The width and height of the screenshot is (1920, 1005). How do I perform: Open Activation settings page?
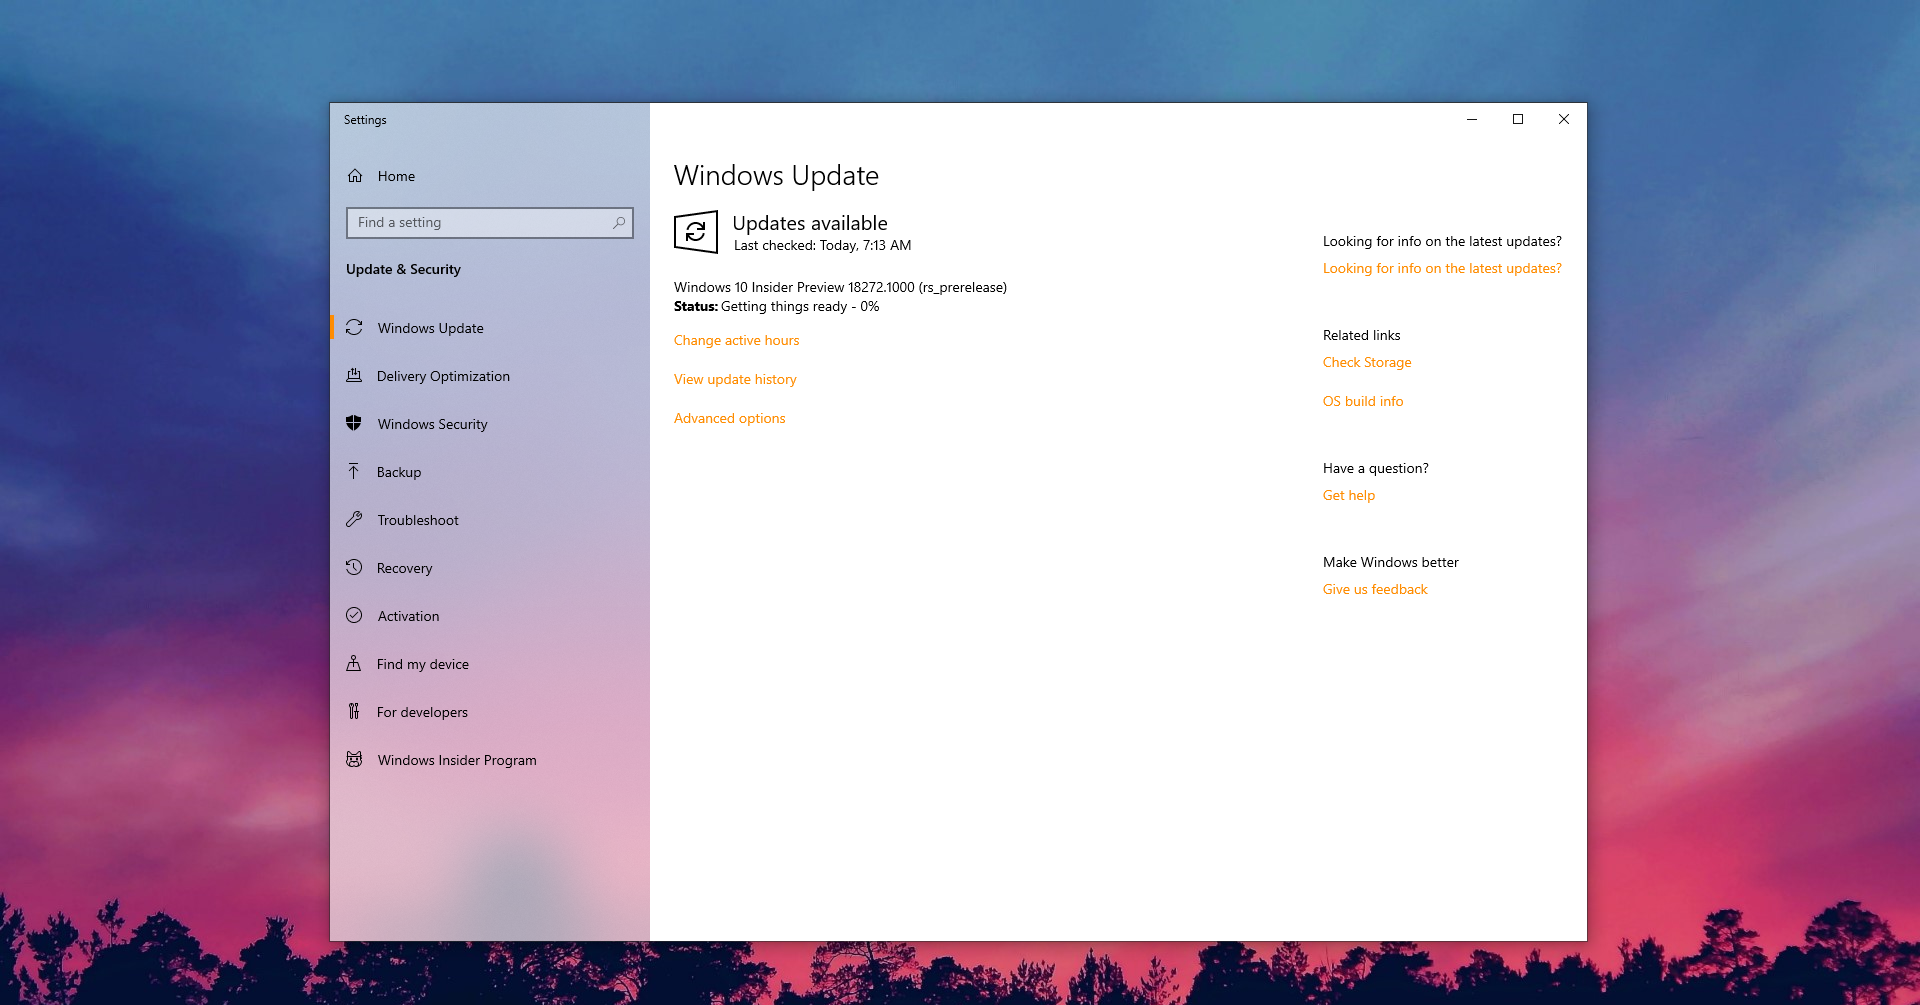pos(490,616)
